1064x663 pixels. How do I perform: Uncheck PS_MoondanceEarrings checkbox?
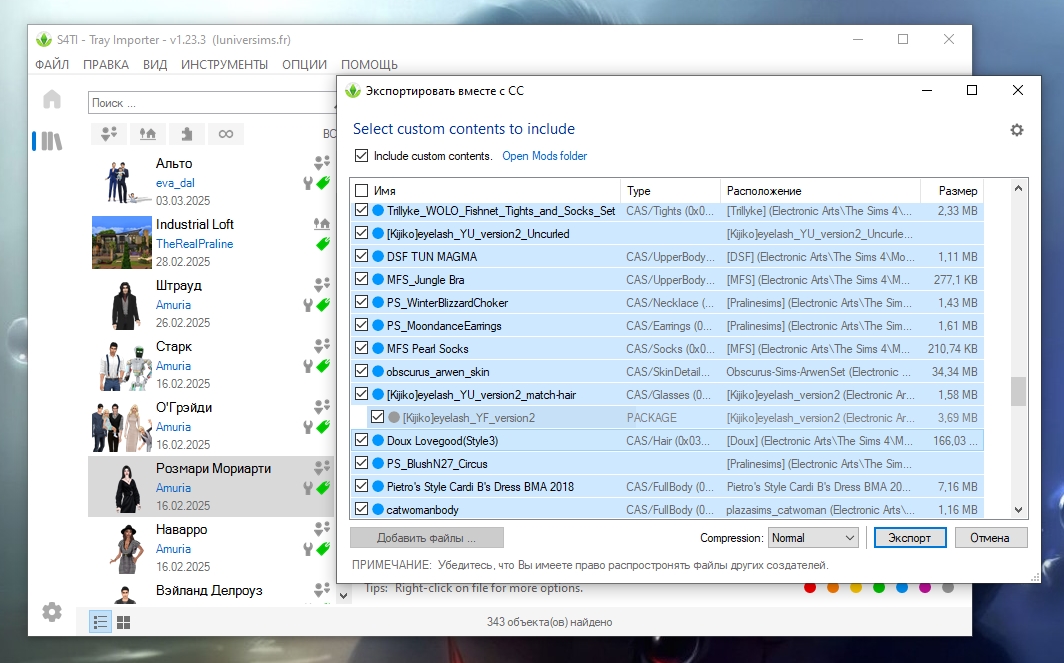(362, 325)
